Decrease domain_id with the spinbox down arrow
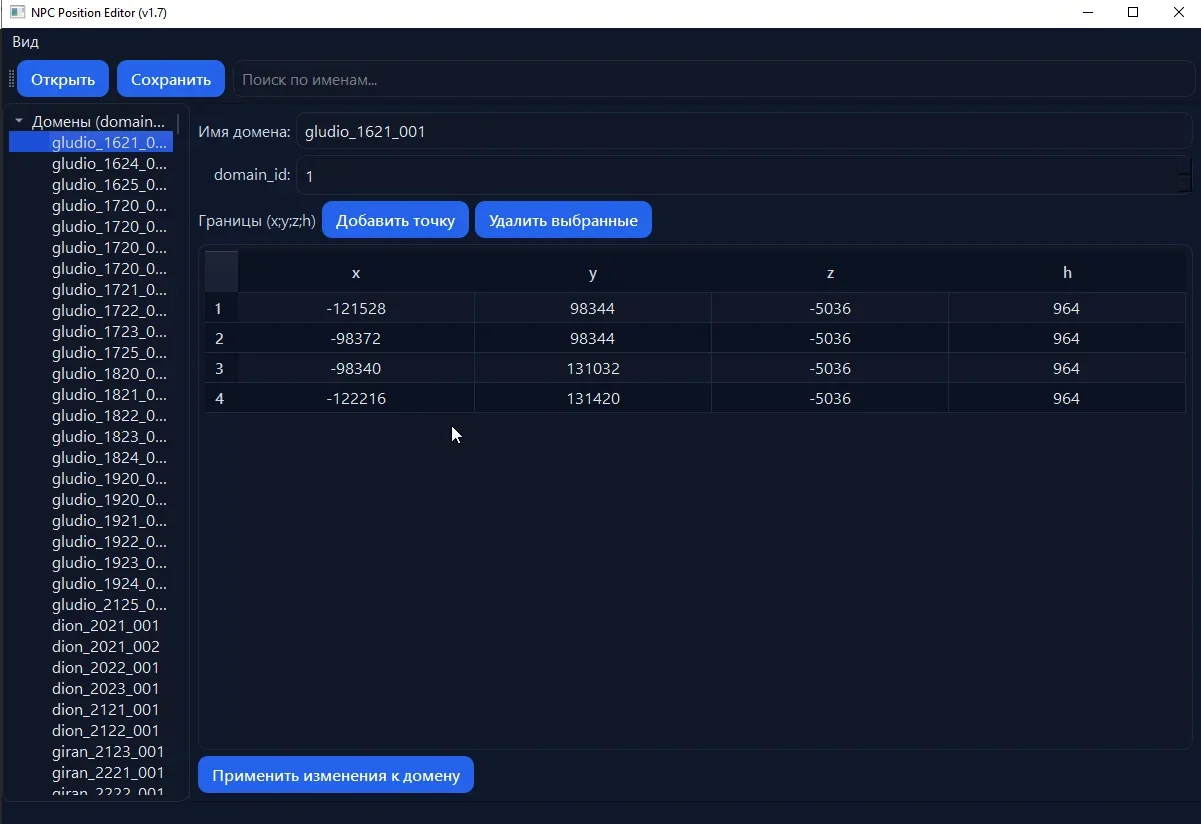The image size is (1201, 824). tap(1184, 183)
